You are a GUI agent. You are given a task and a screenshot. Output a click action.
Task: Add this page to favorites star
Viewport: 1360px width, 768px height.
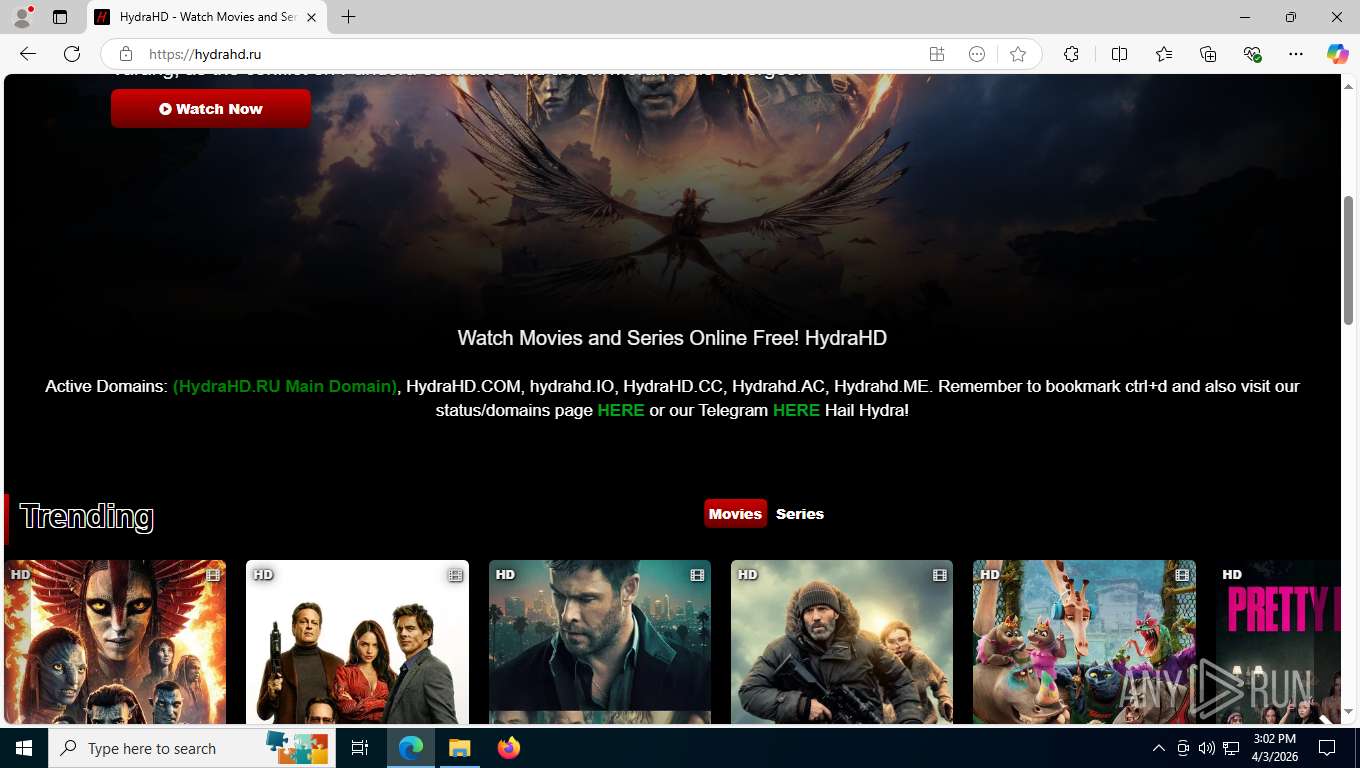(1018, 54)
